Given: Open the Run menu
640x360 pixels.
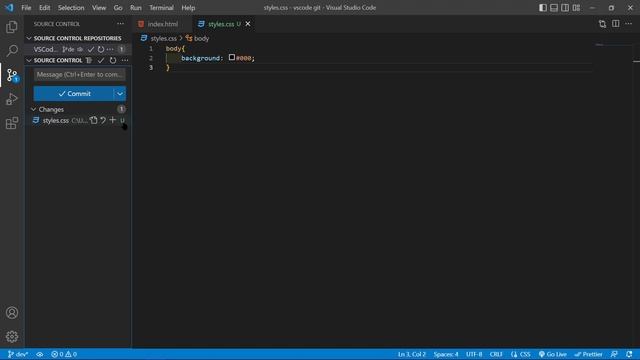Looking at the screenshot, I should coord(136,8).
